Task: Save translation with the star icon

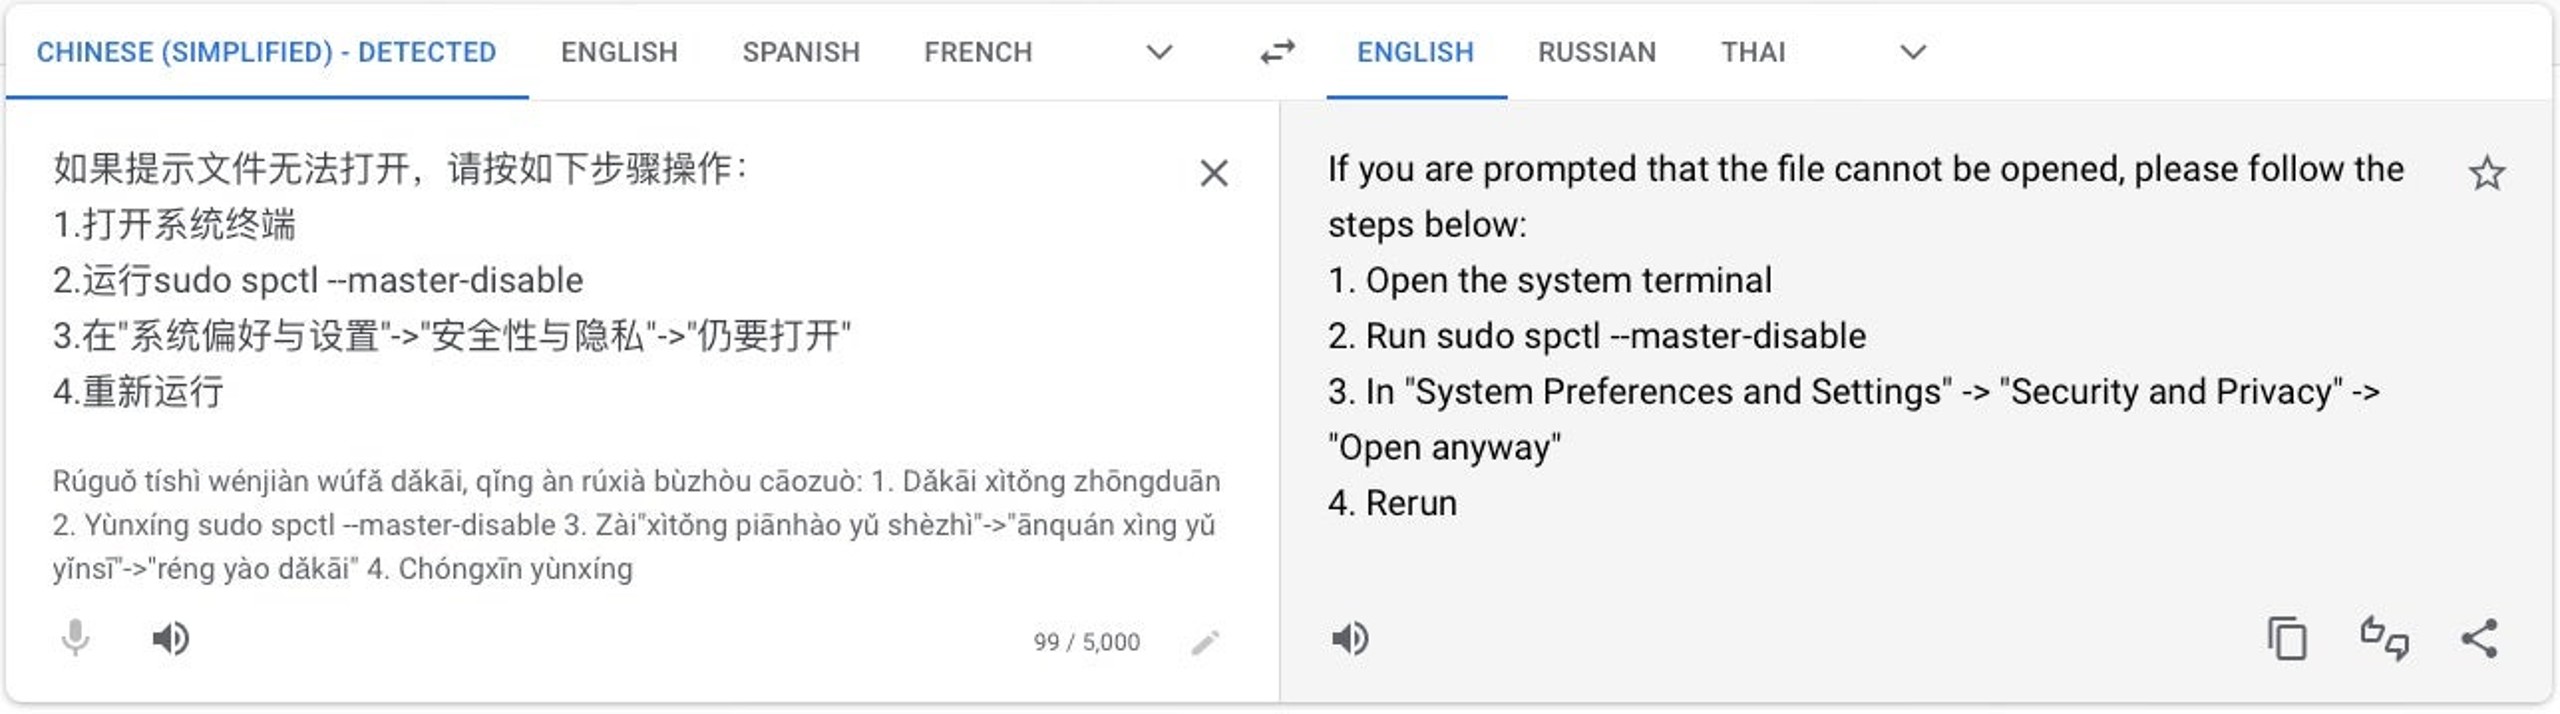Action: [2486, 173]
